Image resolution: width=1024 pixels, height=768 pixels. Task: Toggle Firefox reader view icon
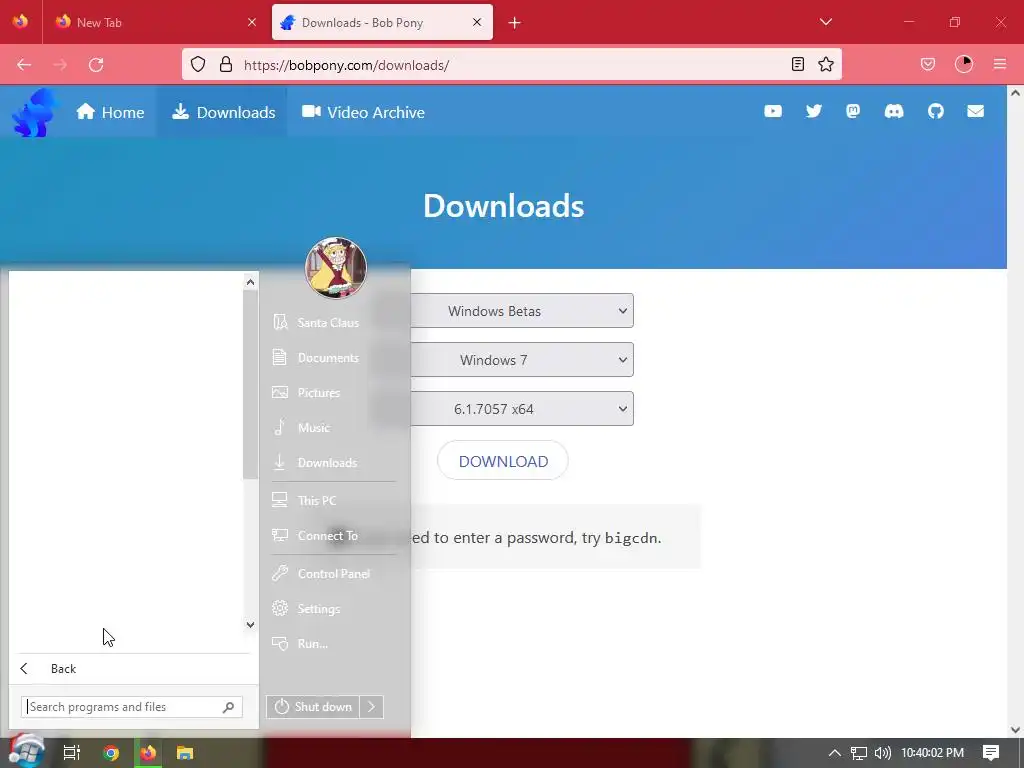(x=797, y=65)
